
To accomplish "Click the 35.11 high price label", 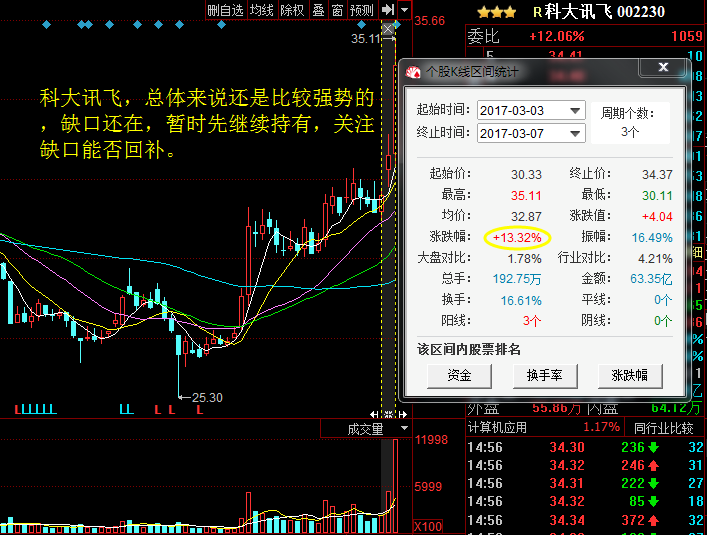I will pyautogui.click(x=366, y=39).
